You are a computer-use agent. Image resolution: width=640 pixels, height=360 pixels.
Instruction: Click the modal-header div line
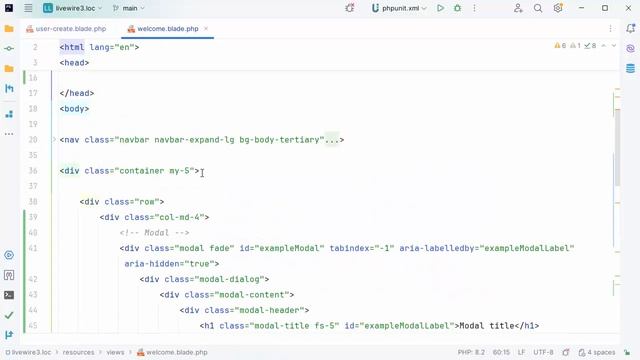pos(244,310)
